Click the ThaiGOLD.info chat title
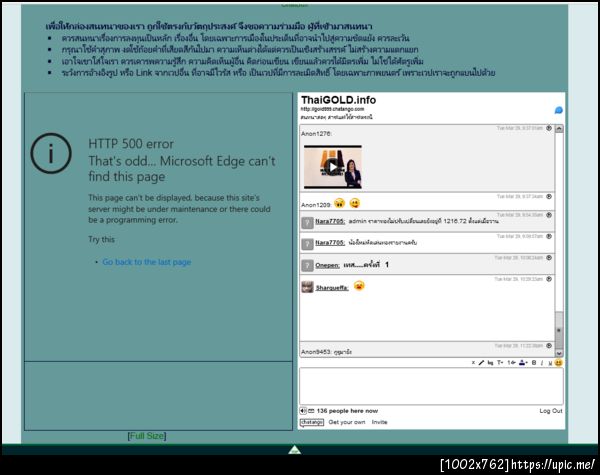This screenshot has width=600, height=475. click(338, 100)
